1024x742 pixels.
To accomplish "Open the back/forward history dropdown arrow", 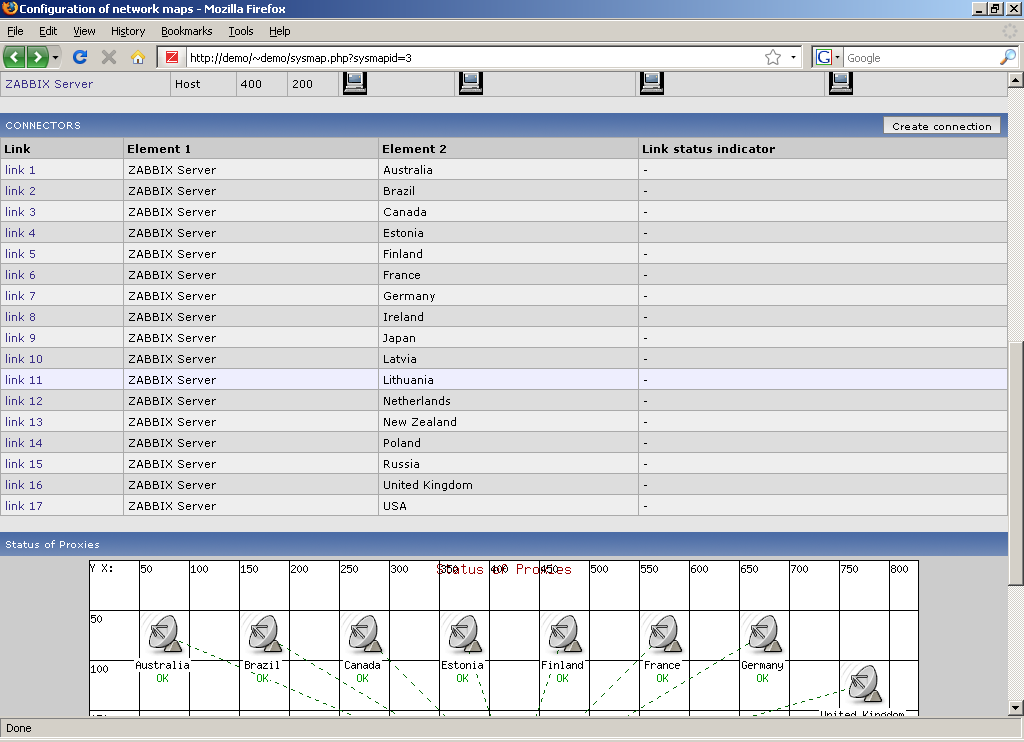I will tap(56, 57).
